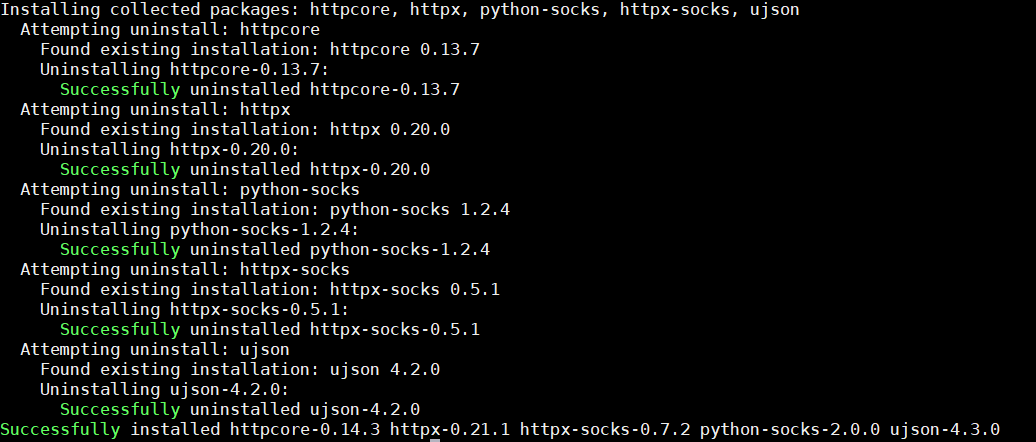The image size is (1036, 442).
Task: Click 'Successfully uninstalled httpx-socks-0.5.1' line
Action: (270, 330)
